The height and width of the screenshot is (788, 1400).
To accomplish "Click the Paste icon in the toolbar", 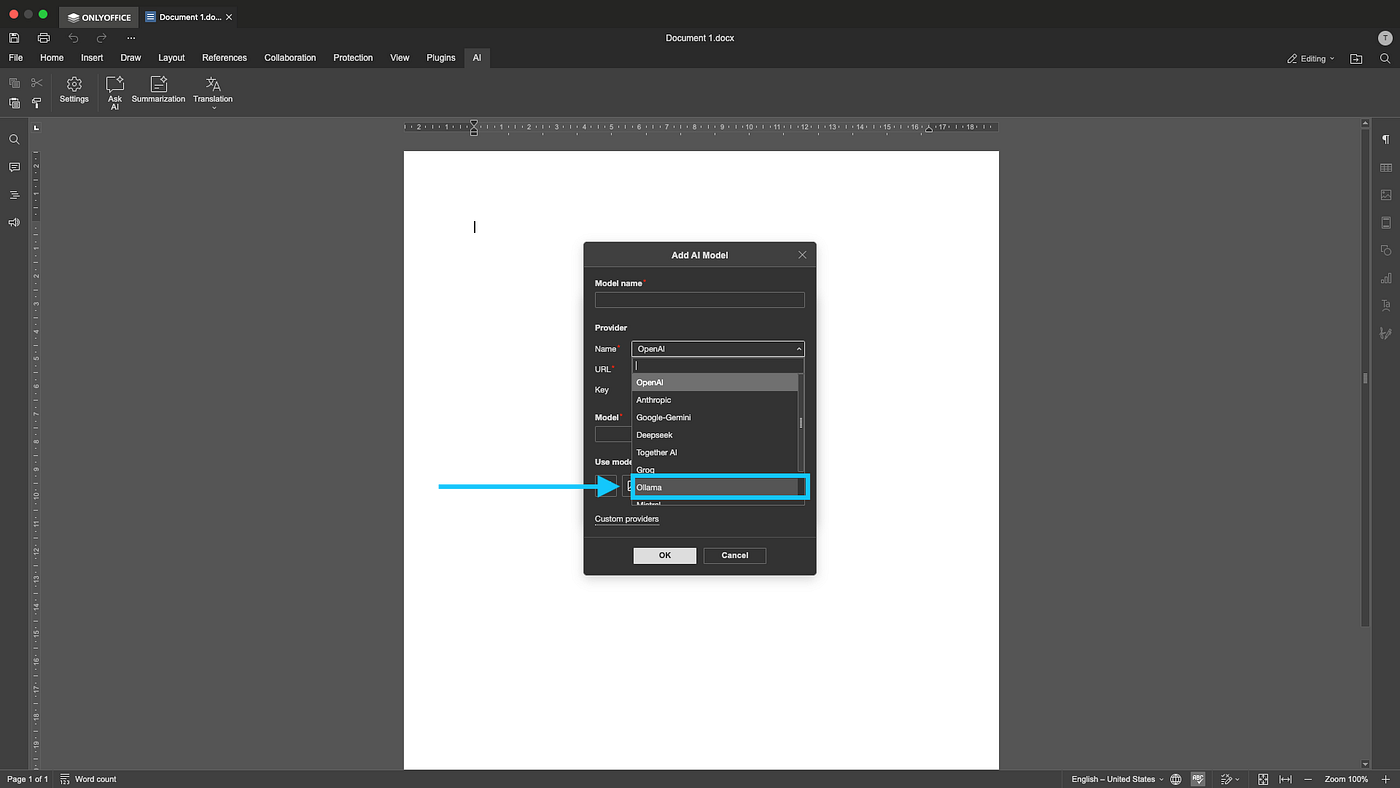I will pyautogui.click(x=14, y=103).
